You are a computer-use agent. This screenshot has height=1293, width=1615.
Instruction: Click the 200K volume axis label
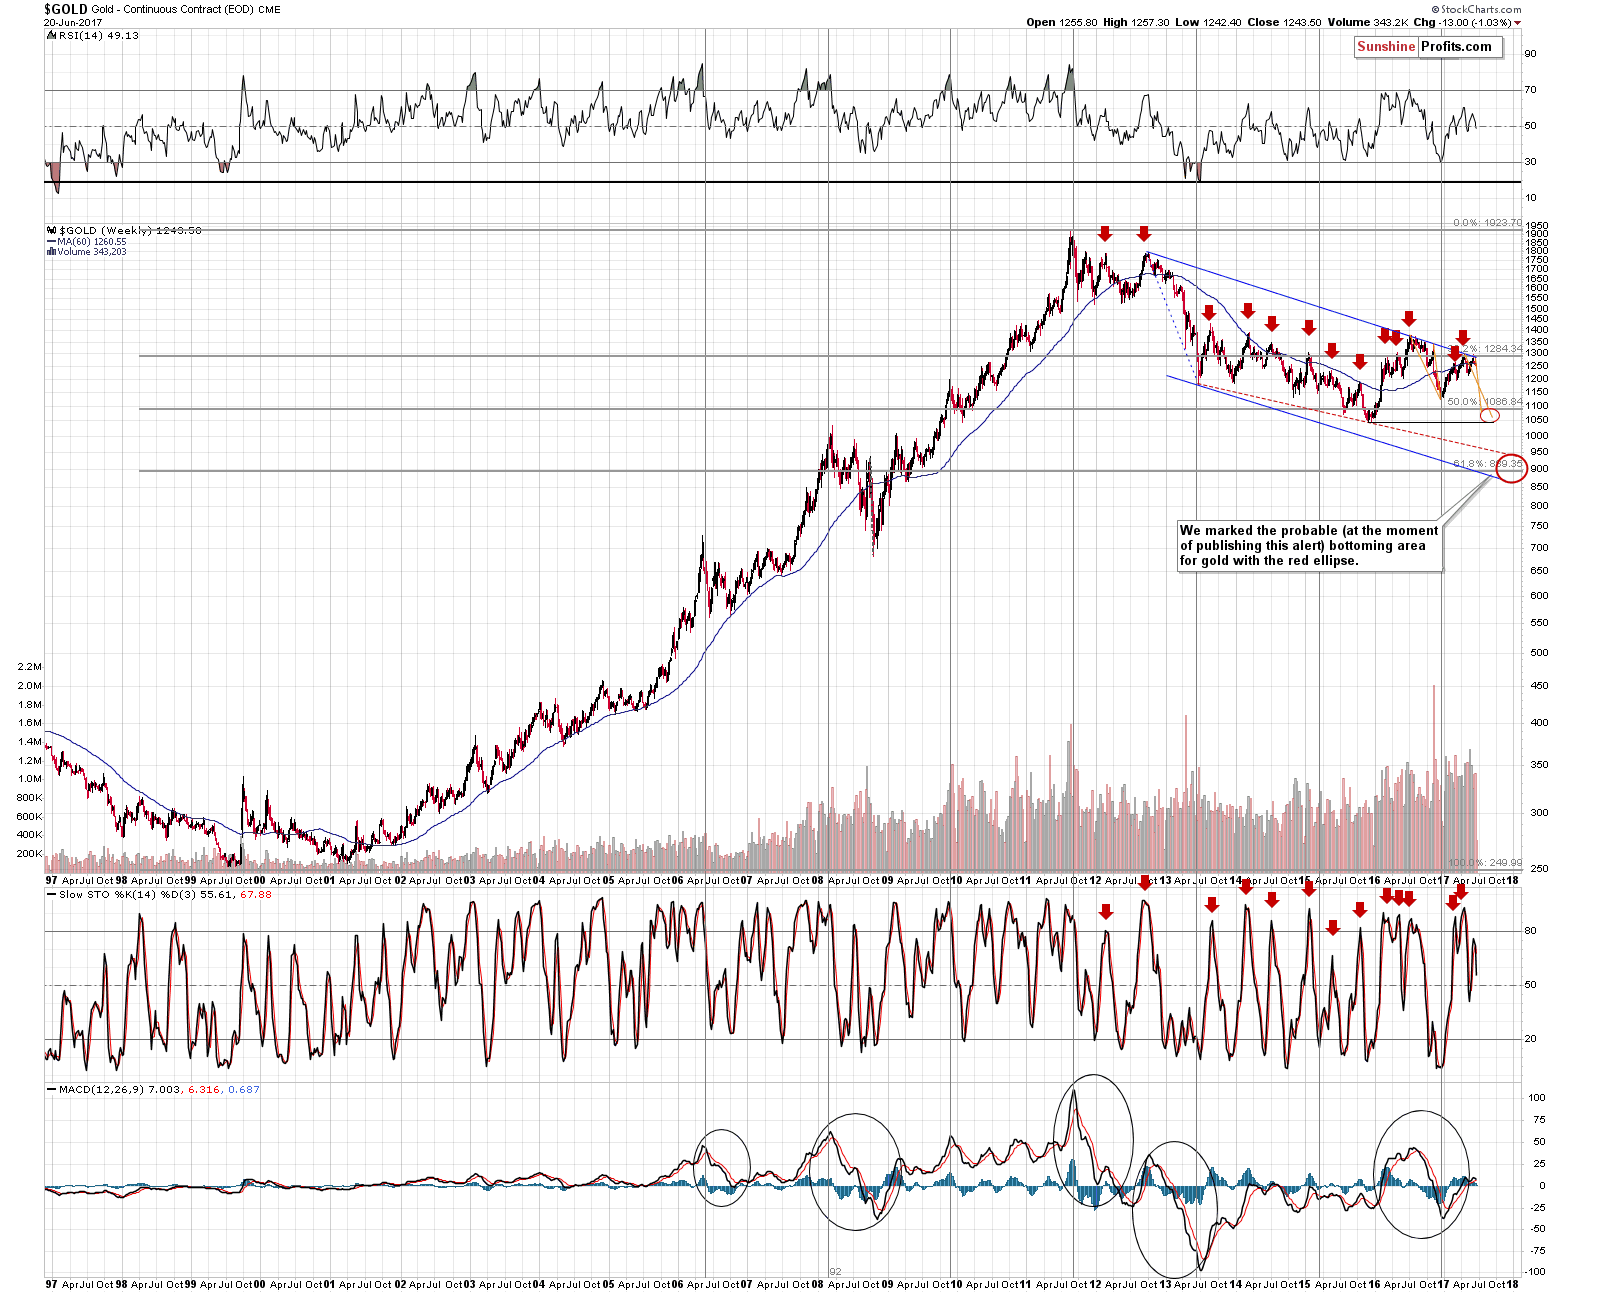coord(30,854)
